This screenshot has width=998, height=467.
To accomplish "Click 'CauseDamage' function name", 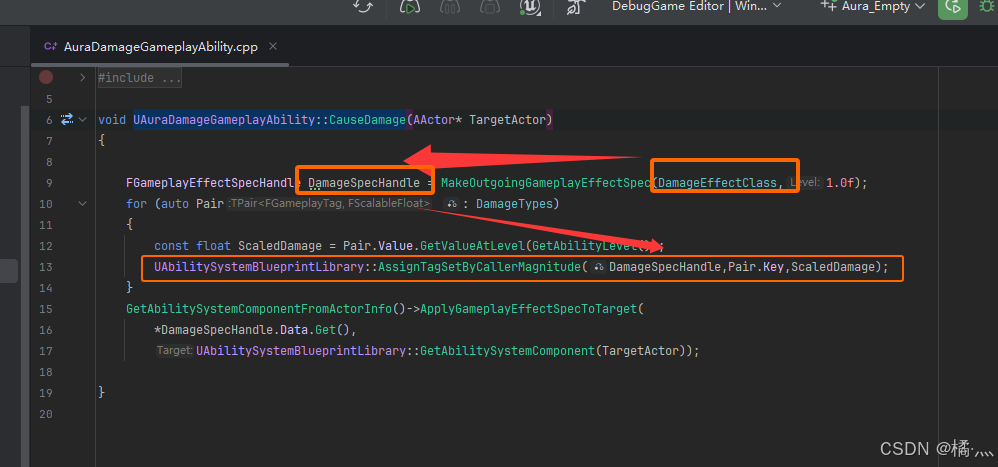I will (x=367, y=120).
